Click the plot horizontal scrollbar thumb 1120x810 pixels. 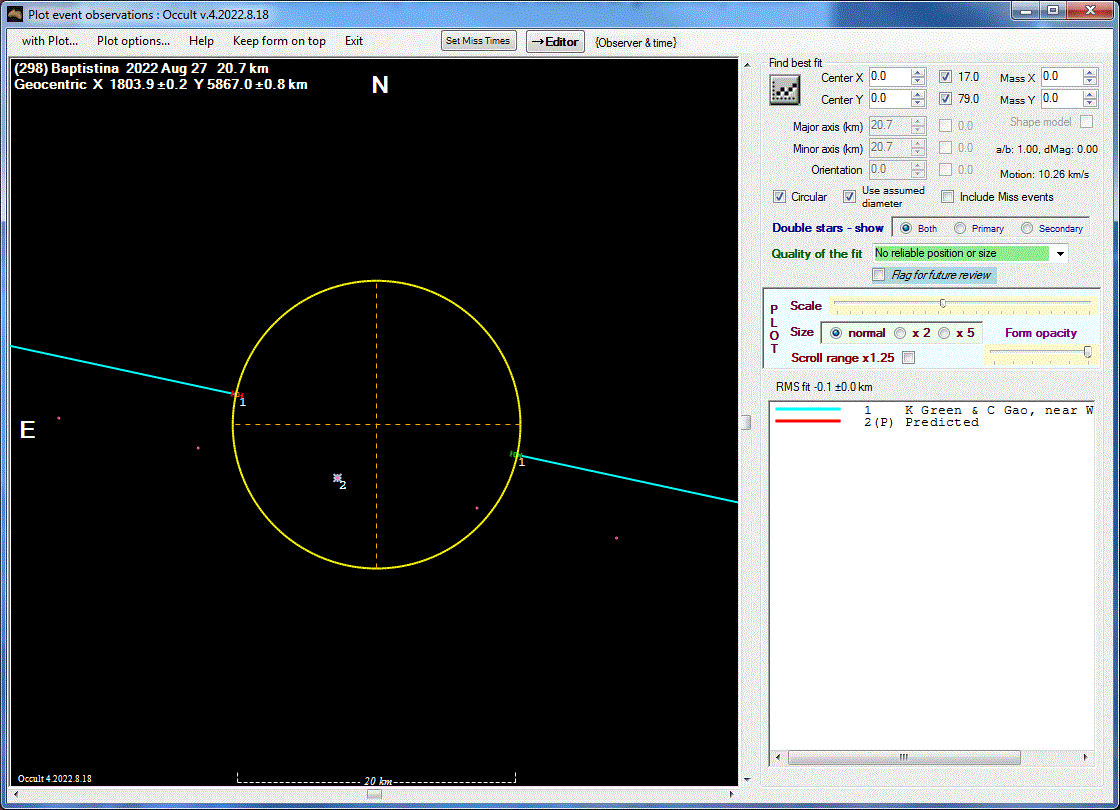(x=374, y=794)
